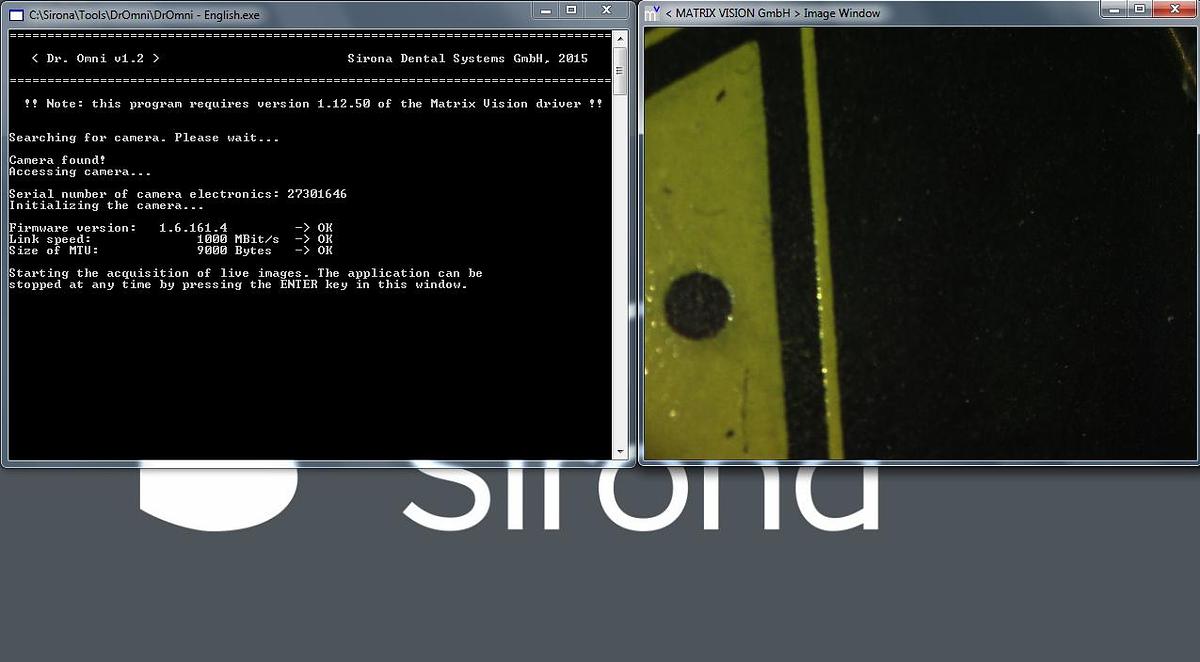This screenshot has height=662, width=1200.
Task: Maximize the MATRIX VISION Image Window
Action: pos(1139,8)
